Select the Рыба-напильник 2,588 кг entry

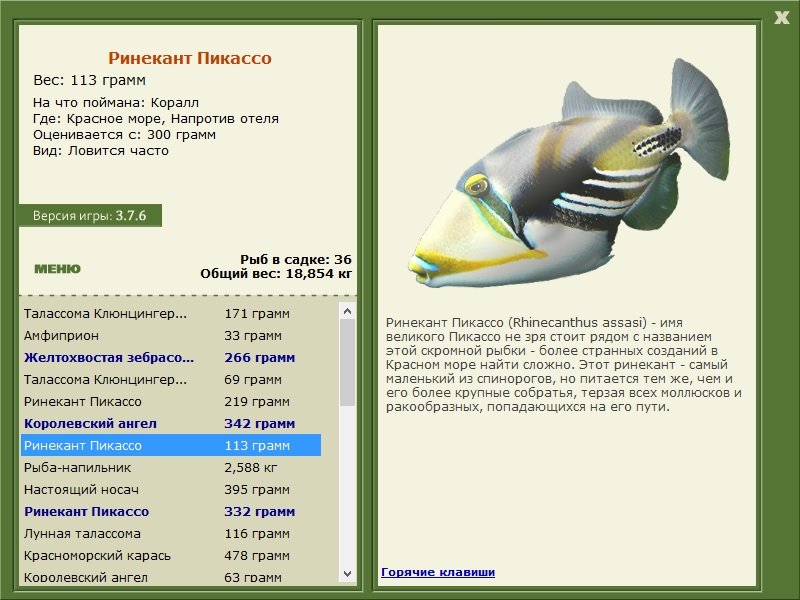point(171,467)
